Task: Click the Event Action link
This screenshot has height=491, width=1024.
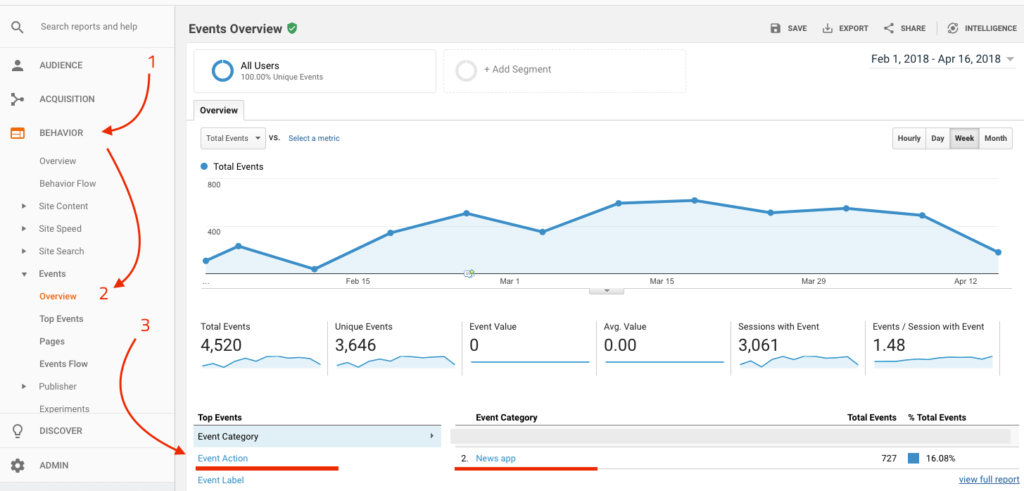Action: click(223, 458)
